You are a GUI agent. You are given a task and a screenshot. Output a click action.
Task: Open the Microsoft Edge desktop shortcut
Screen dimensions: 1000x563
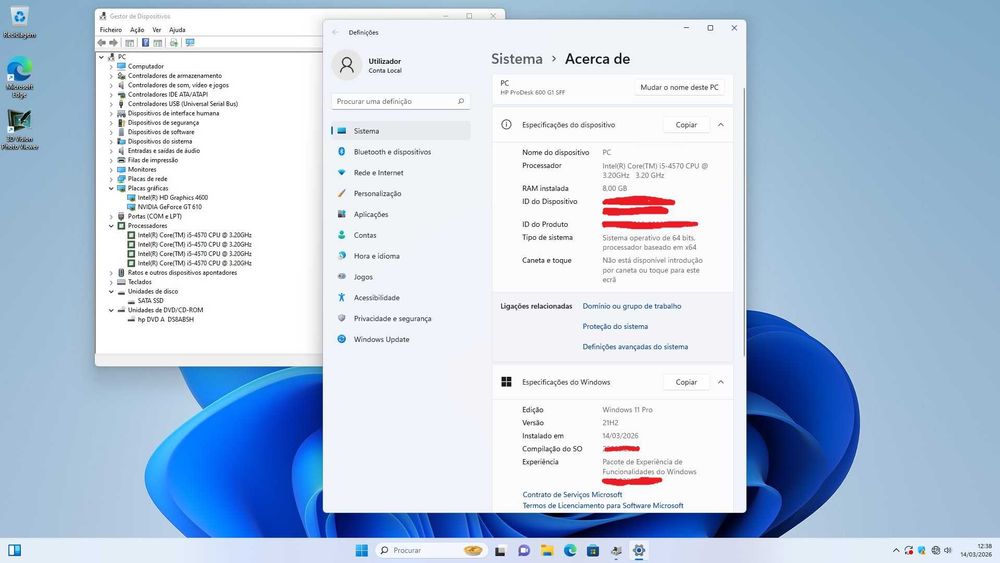coord(19,77)
